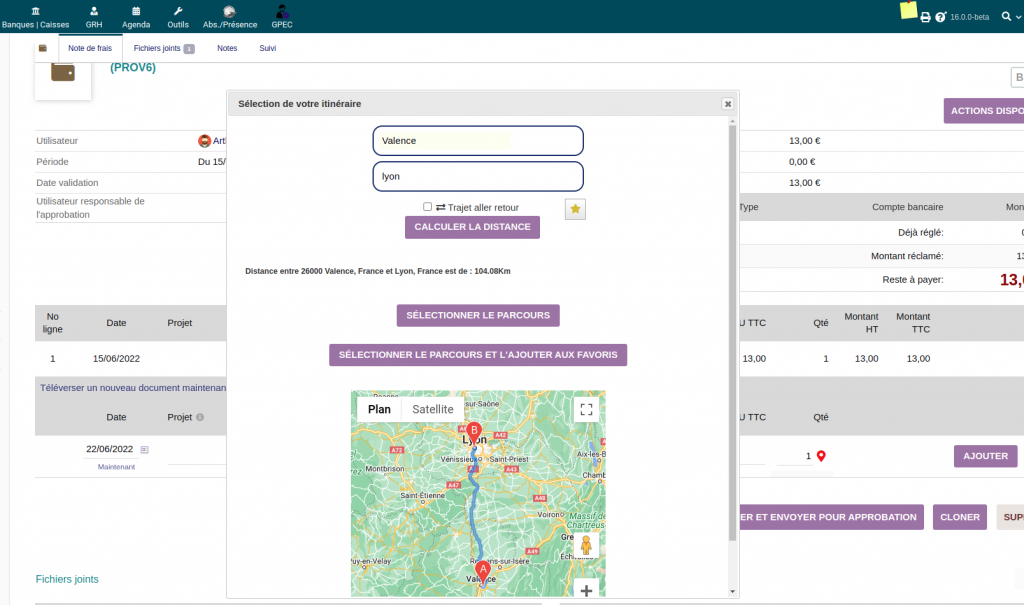Enable the Trajet aller retour checkbox
Screen dimensions: 1024x605
click(x=428, y=207)
